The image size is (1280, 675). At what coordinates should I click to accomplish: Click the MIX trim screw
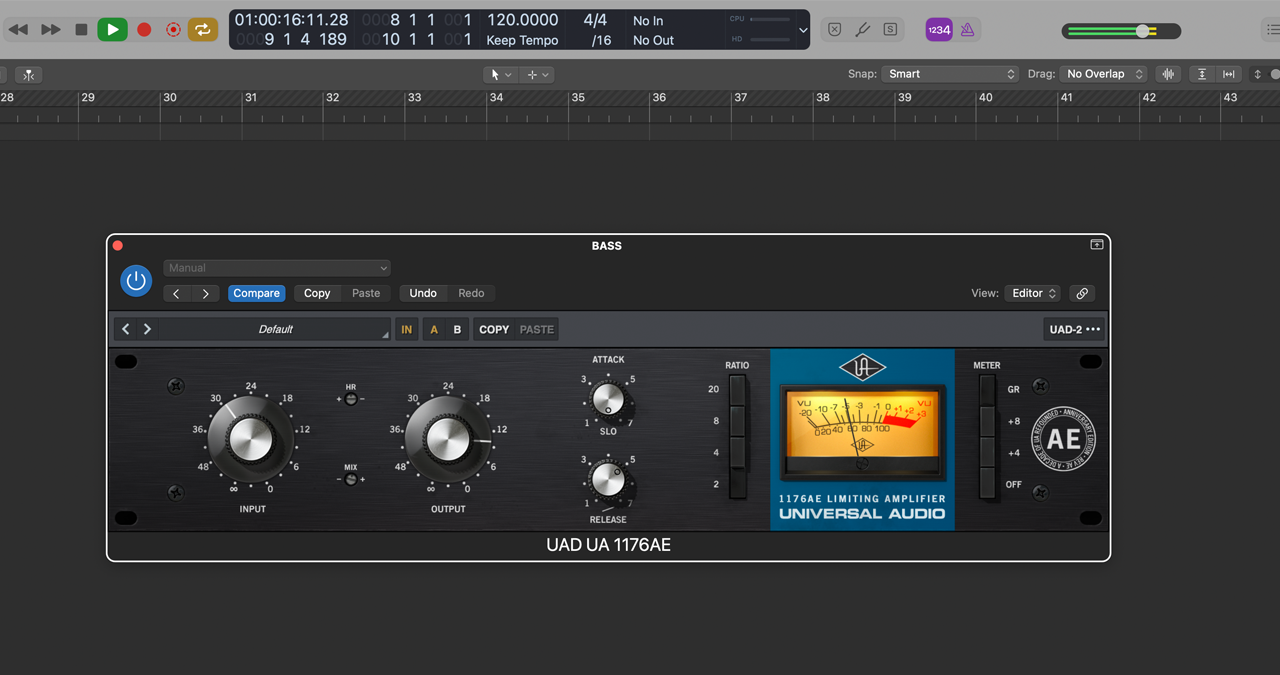(x=351, y=480)
